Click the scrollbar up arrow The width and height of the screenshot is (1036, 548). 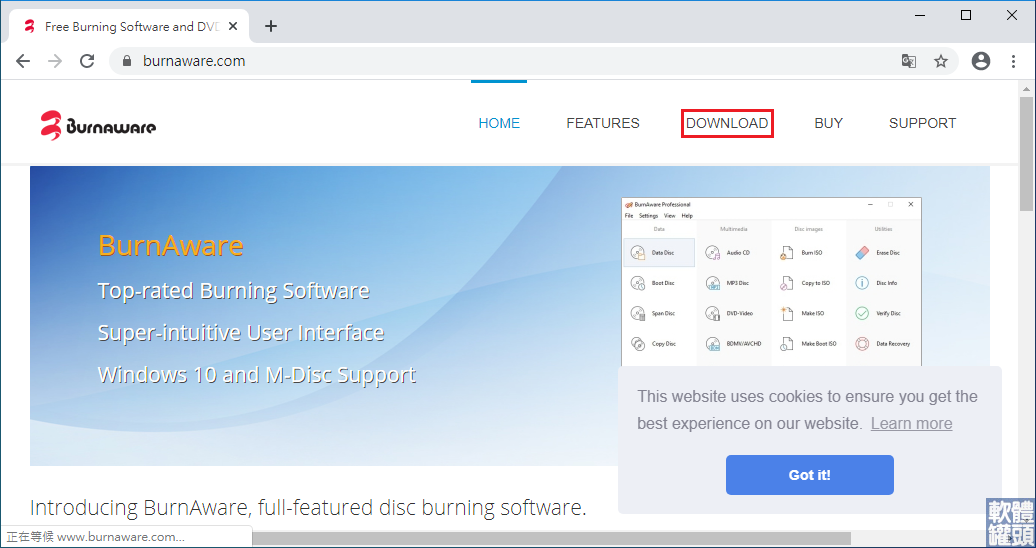[x=1026, y=89]
